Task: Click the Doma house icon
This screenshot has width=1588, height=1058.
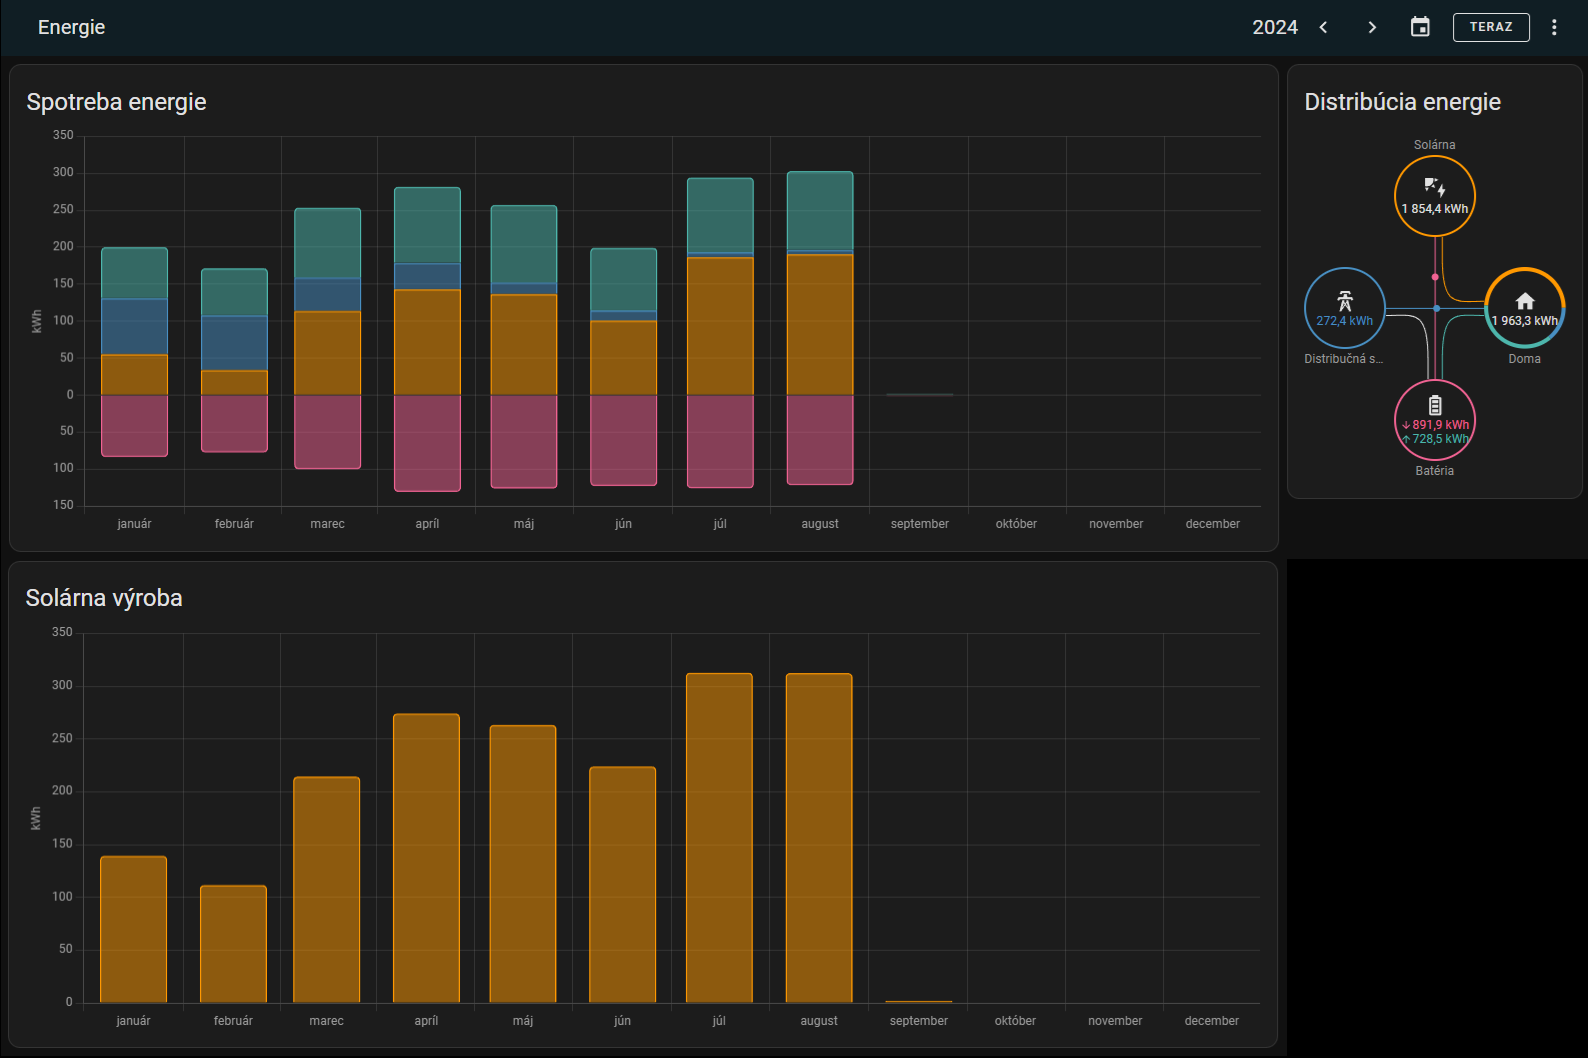Action: [1525, 301]
